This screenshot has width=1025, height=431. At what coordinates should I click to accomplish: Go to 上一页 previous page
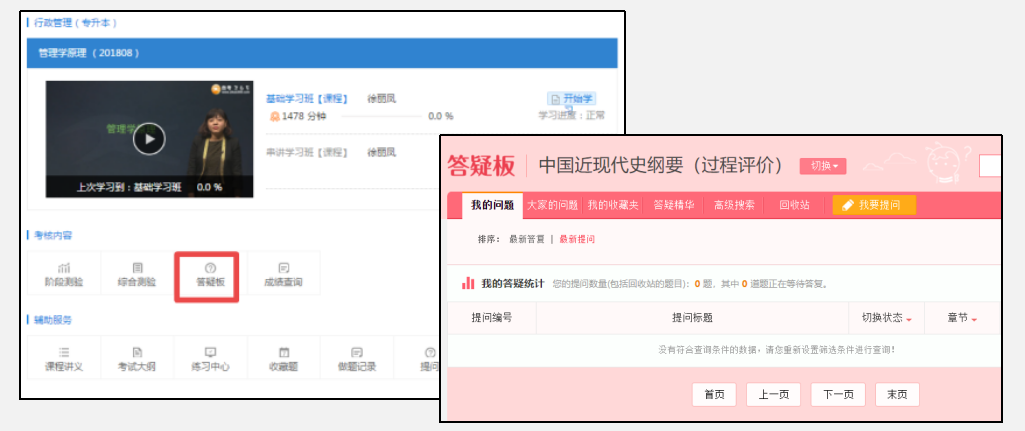tap(773, 394)
